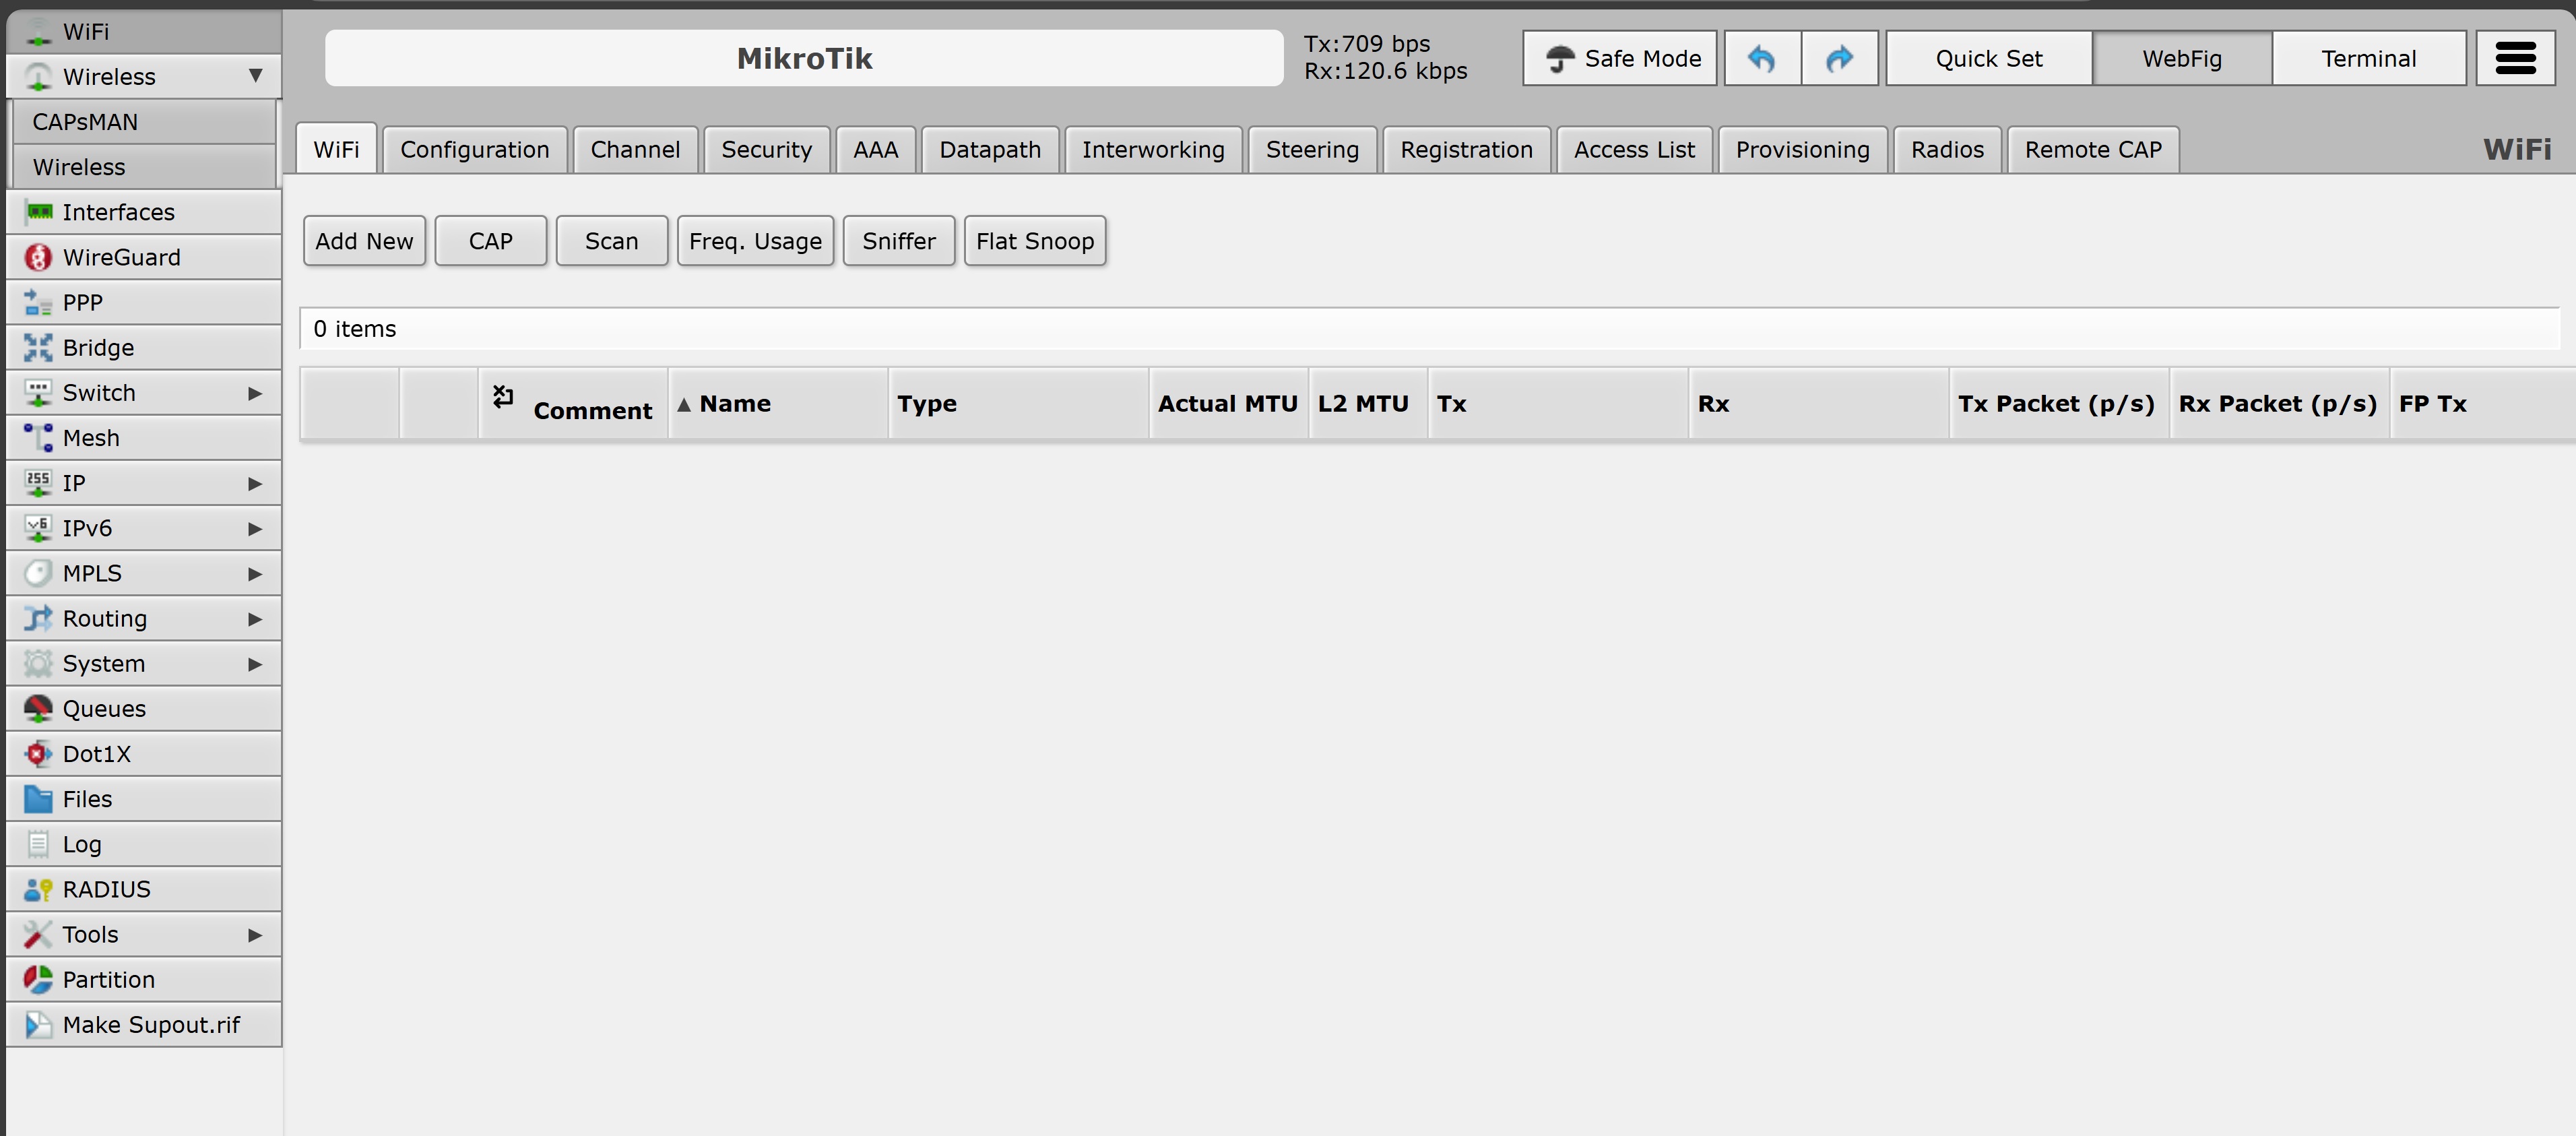This screenshot has height=1136, width=2576.
Task: Click the Dot1X icon
Action: (38, 753)
